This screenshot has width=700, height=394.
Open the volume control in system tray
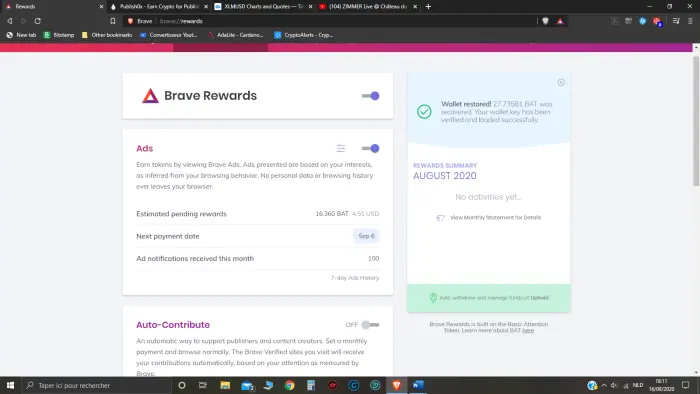(x=614, y=385)
